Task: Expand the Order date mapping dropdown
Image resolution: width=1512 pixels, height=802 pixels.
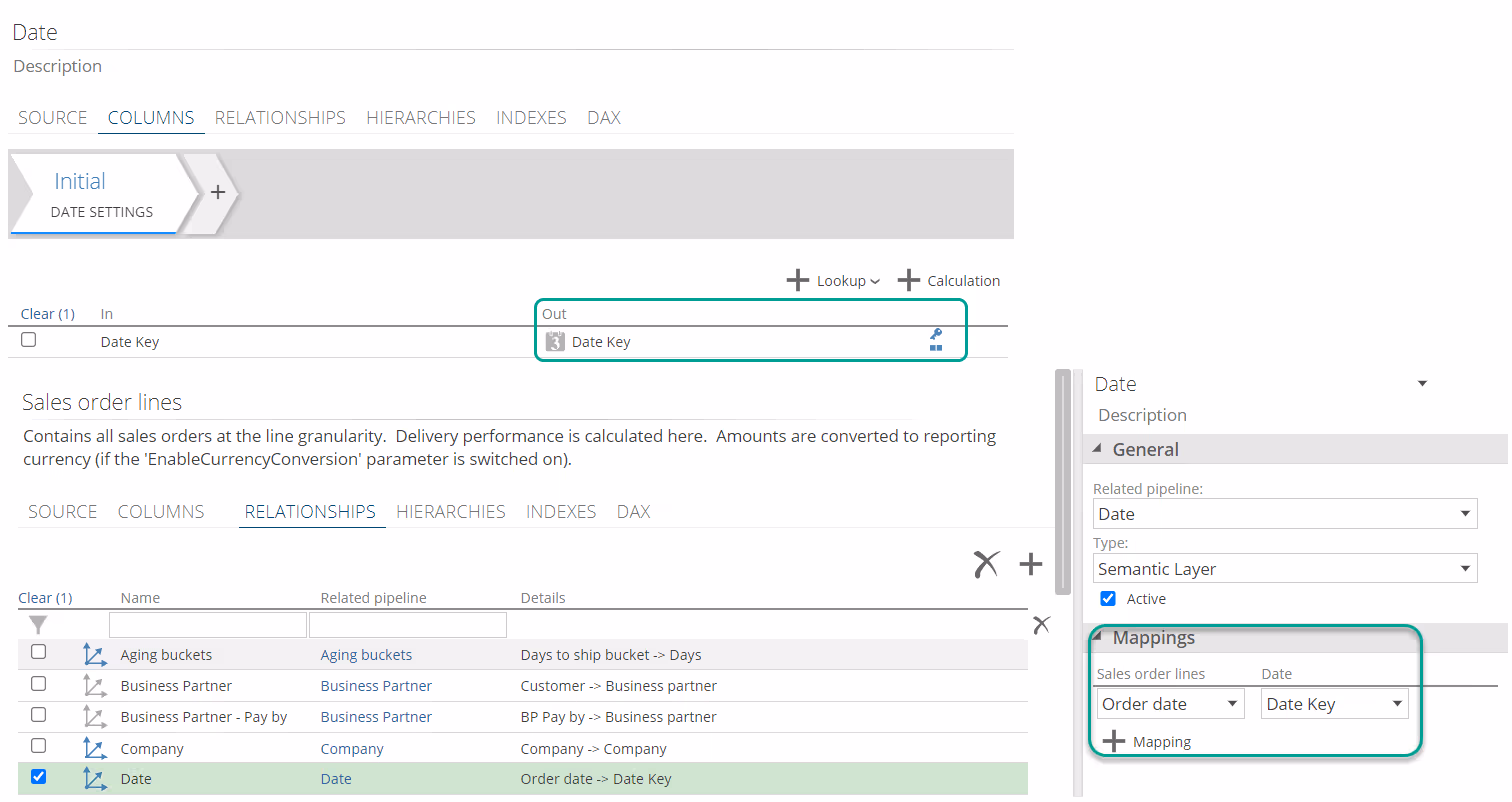Action: [x=1170, y=704]
